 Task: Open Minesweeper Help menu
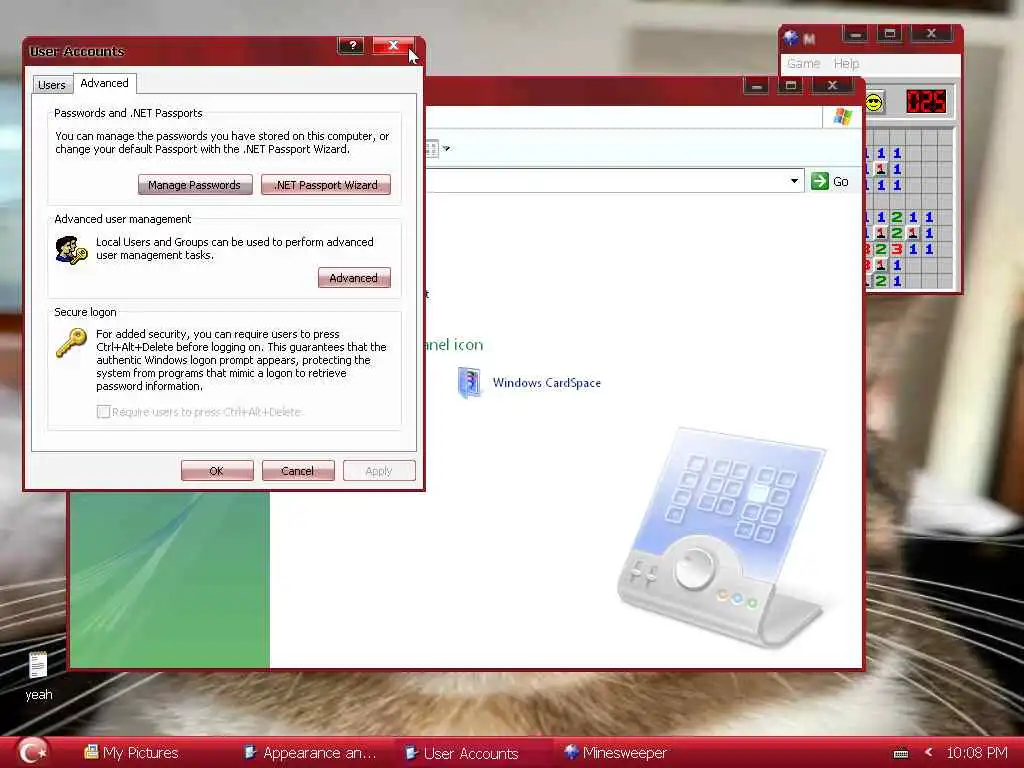coord(846,63)
